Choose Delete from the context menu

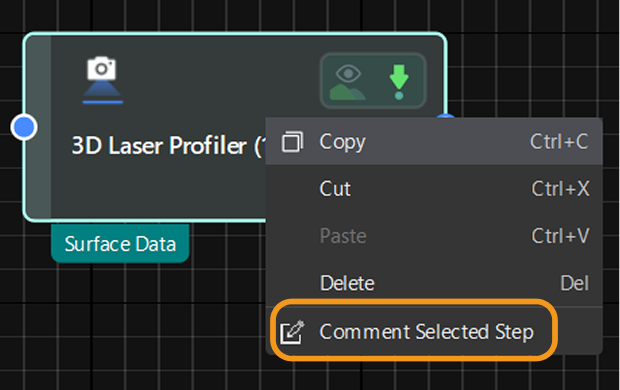click(434, 283)
